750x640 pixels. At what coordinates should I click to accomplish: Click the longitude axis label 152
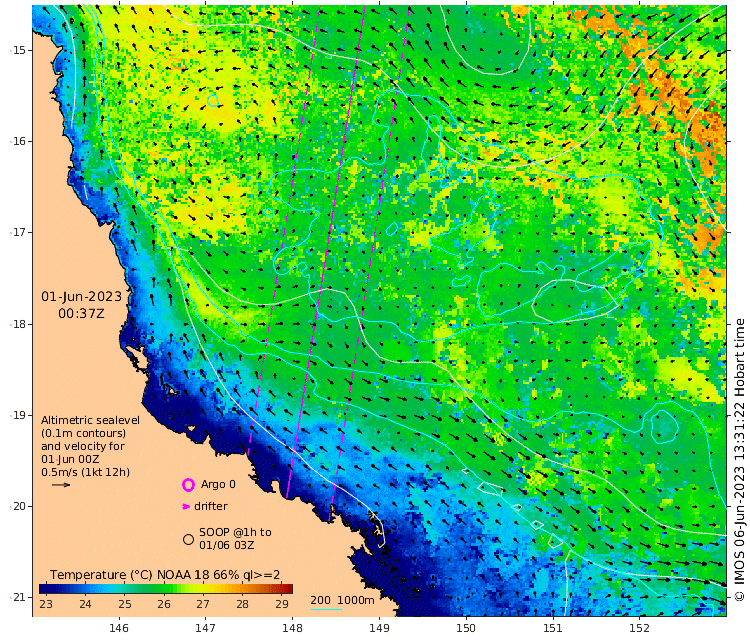click(640, 628)
